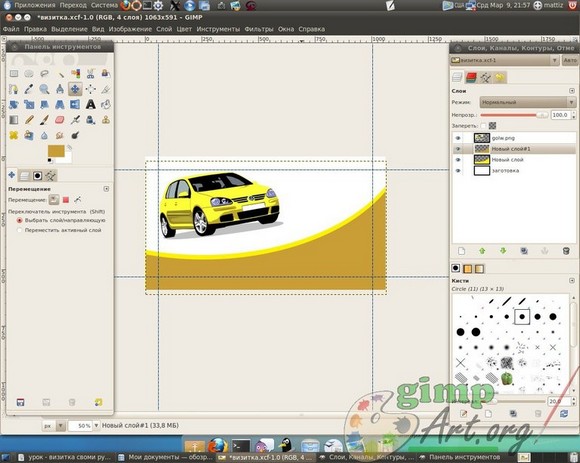The width and height of the screenshot is (580, 463).
Task: Select the Rectangle Select tool
Action: (14, 74)
